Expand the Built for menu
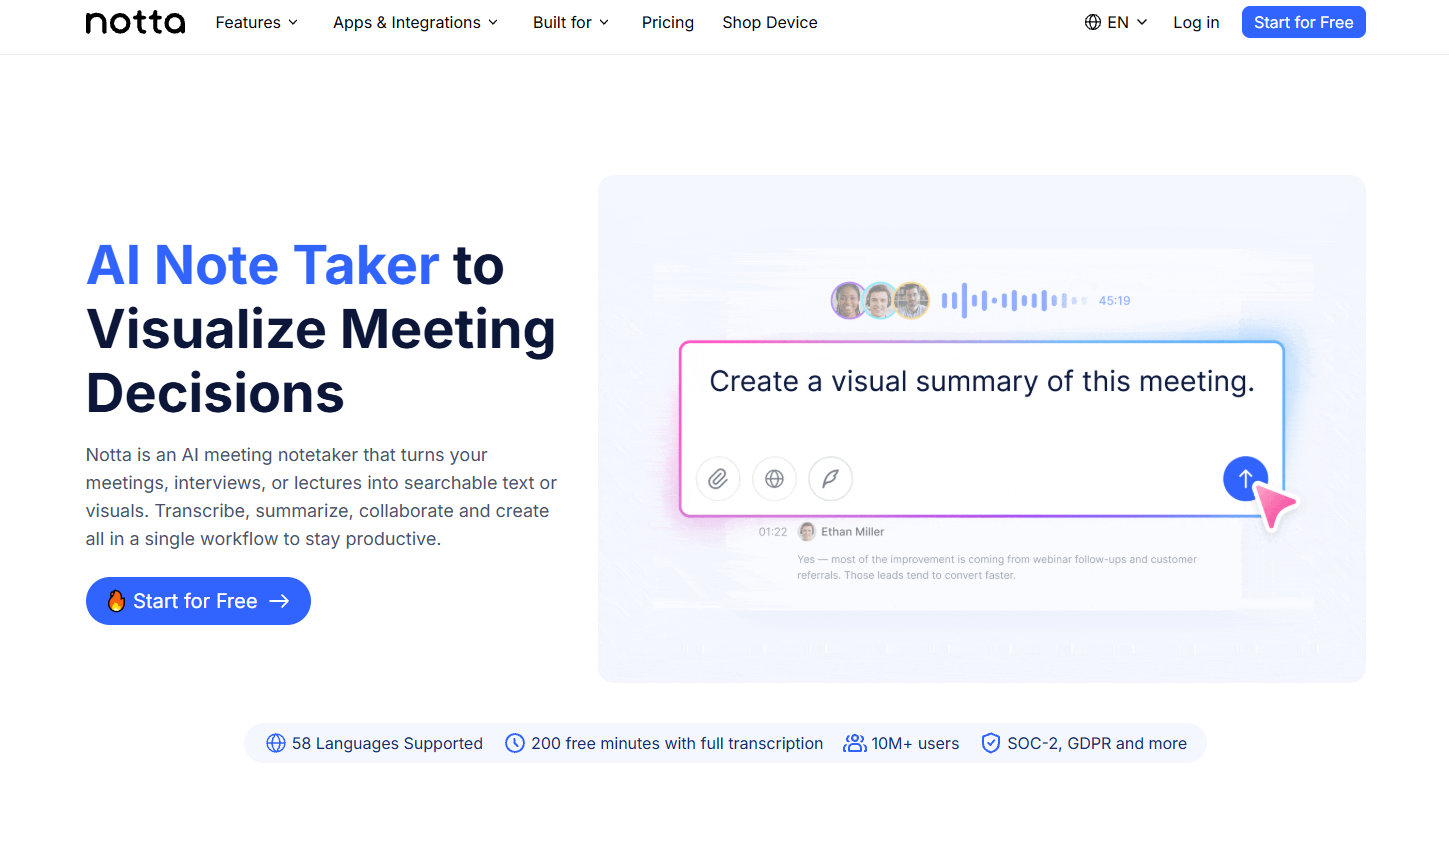The image size is (1449, 842). [x=571, y=22]
